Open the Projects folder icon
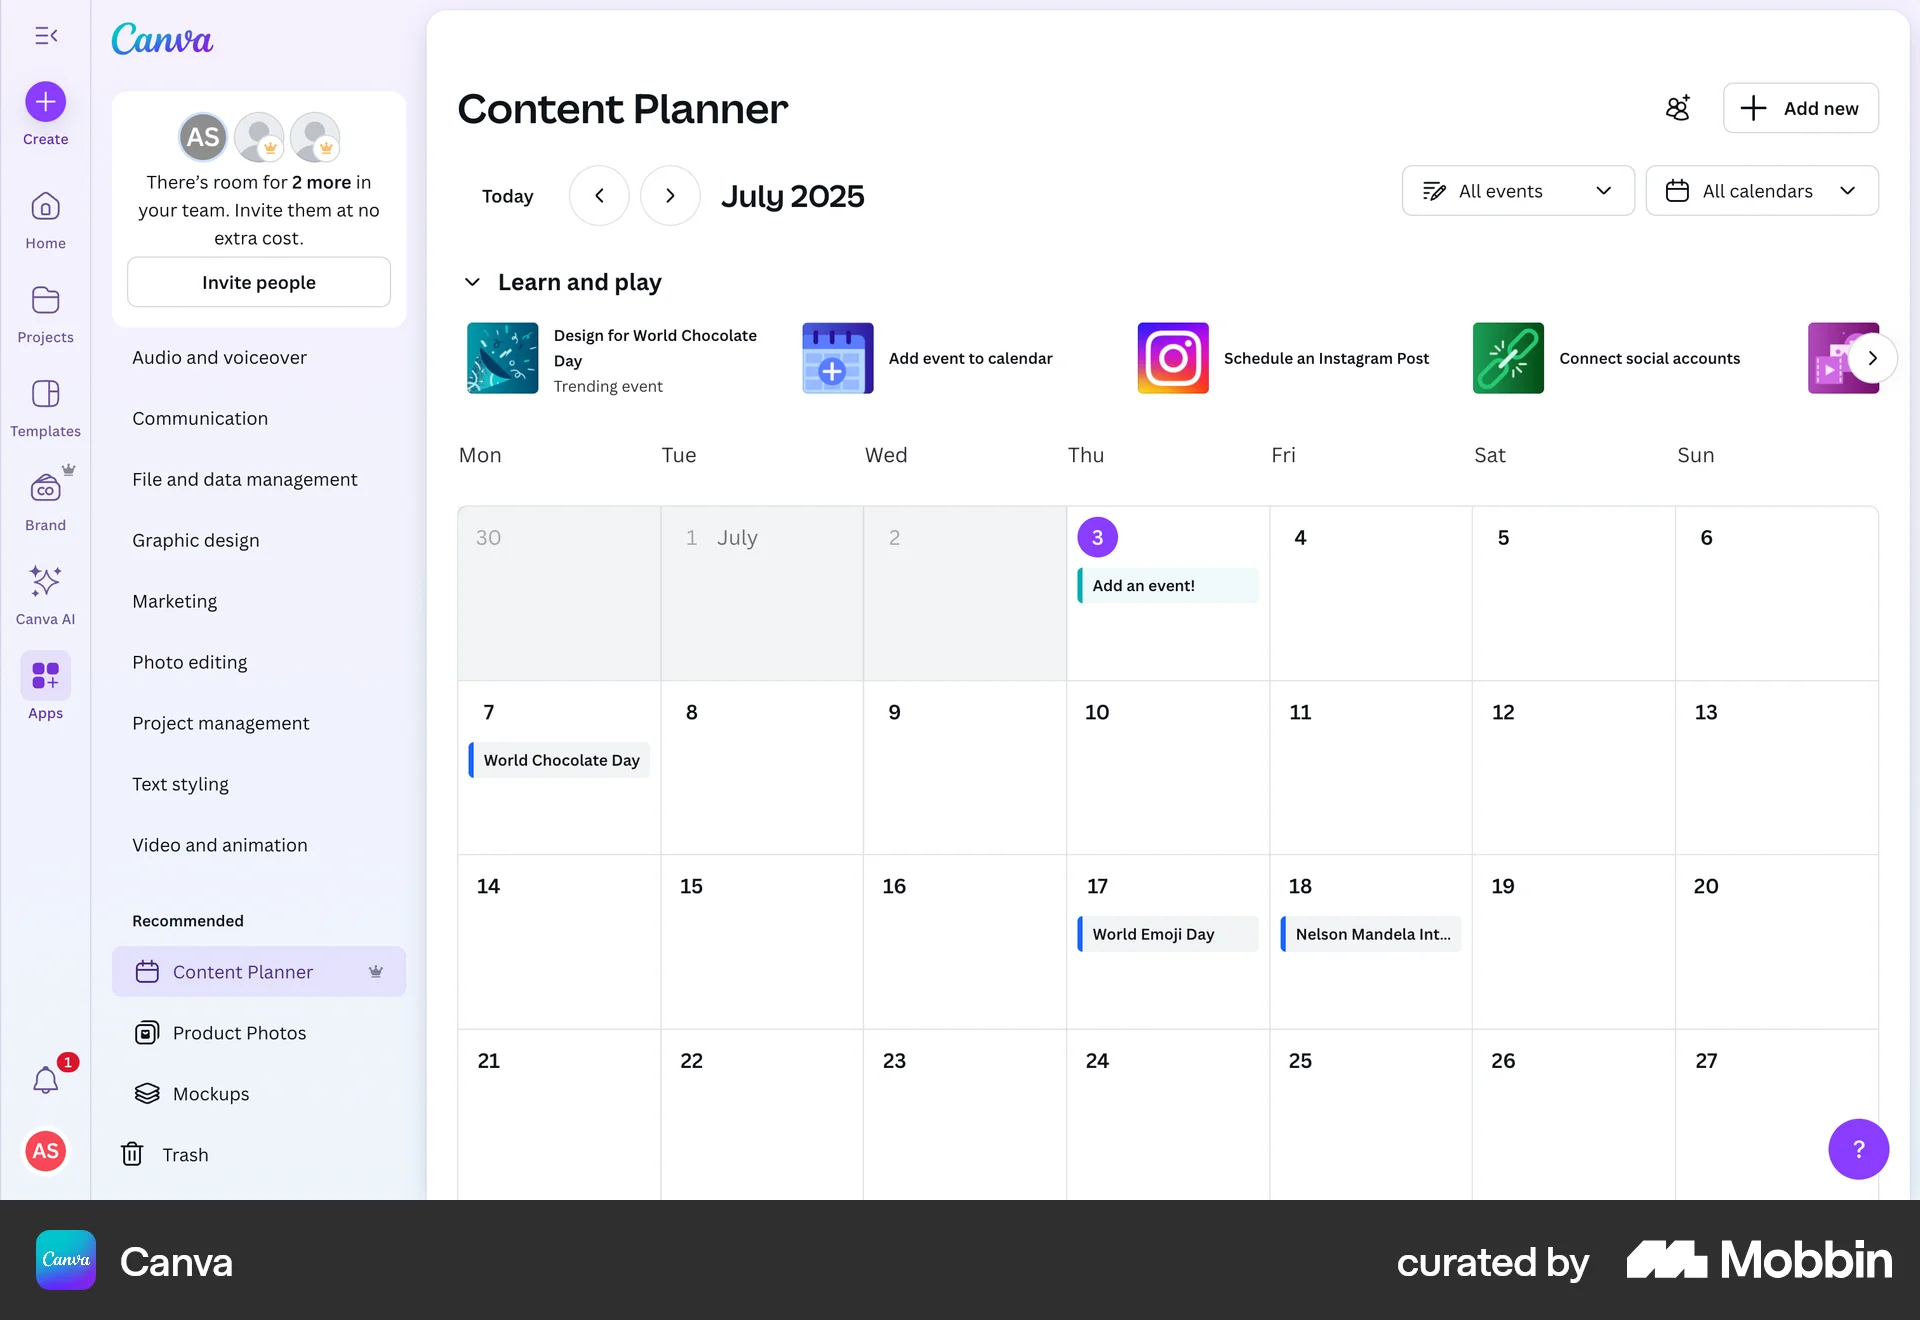 (46, 301)
